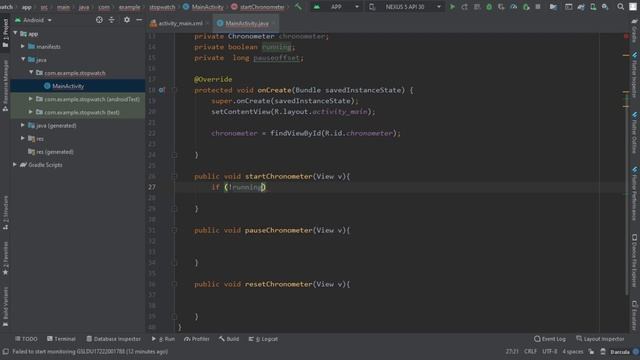Open the Device File Explorer stripe
The width and height of the screenshot is (640, 360).
pyautogui.click(x=634, y=260)
